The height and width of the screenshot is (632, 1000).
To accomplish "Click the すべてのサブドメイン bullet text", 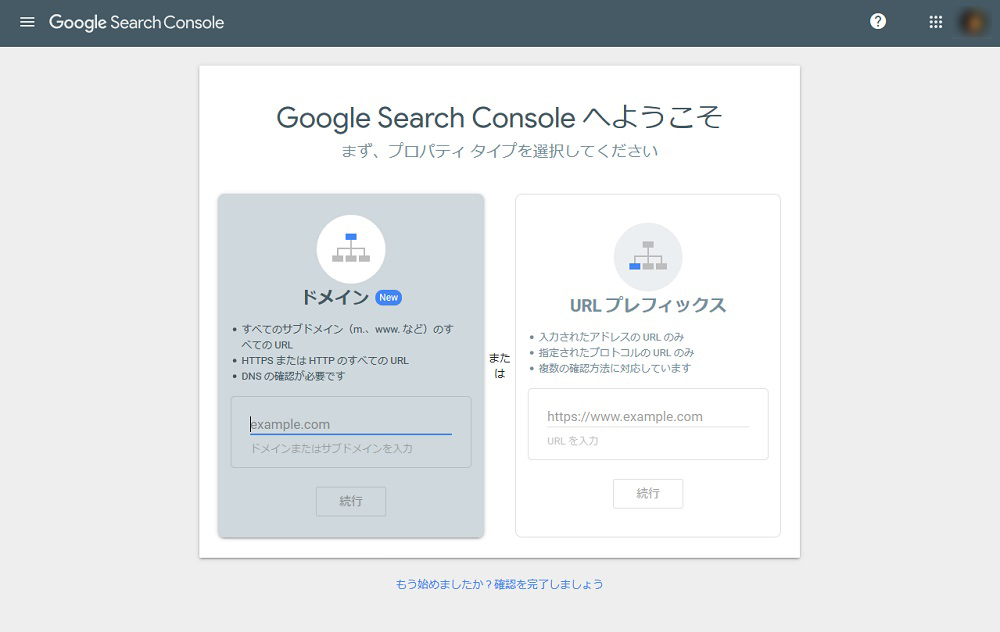I will 348,337.
